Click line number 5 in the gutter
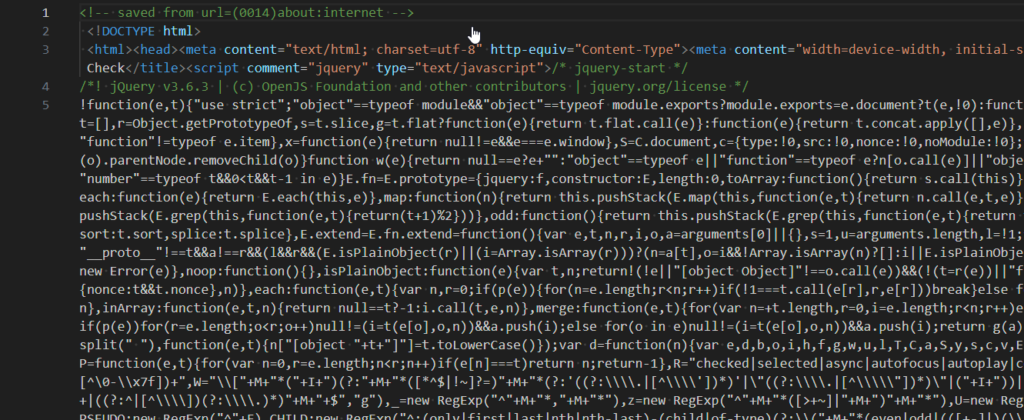 pos(47,104)
